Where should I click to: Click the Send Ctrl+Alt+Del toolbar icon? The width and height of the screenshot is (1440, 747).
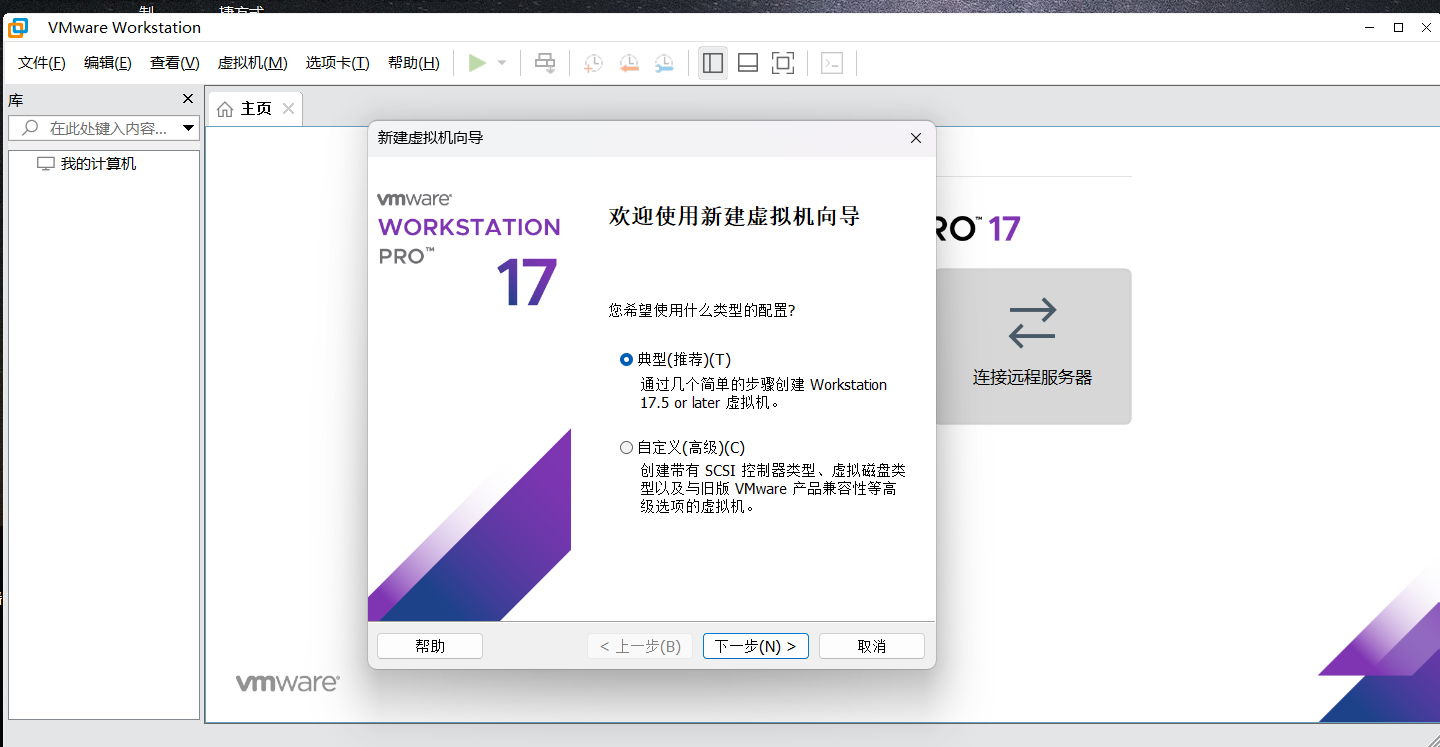tap(545, 63)
